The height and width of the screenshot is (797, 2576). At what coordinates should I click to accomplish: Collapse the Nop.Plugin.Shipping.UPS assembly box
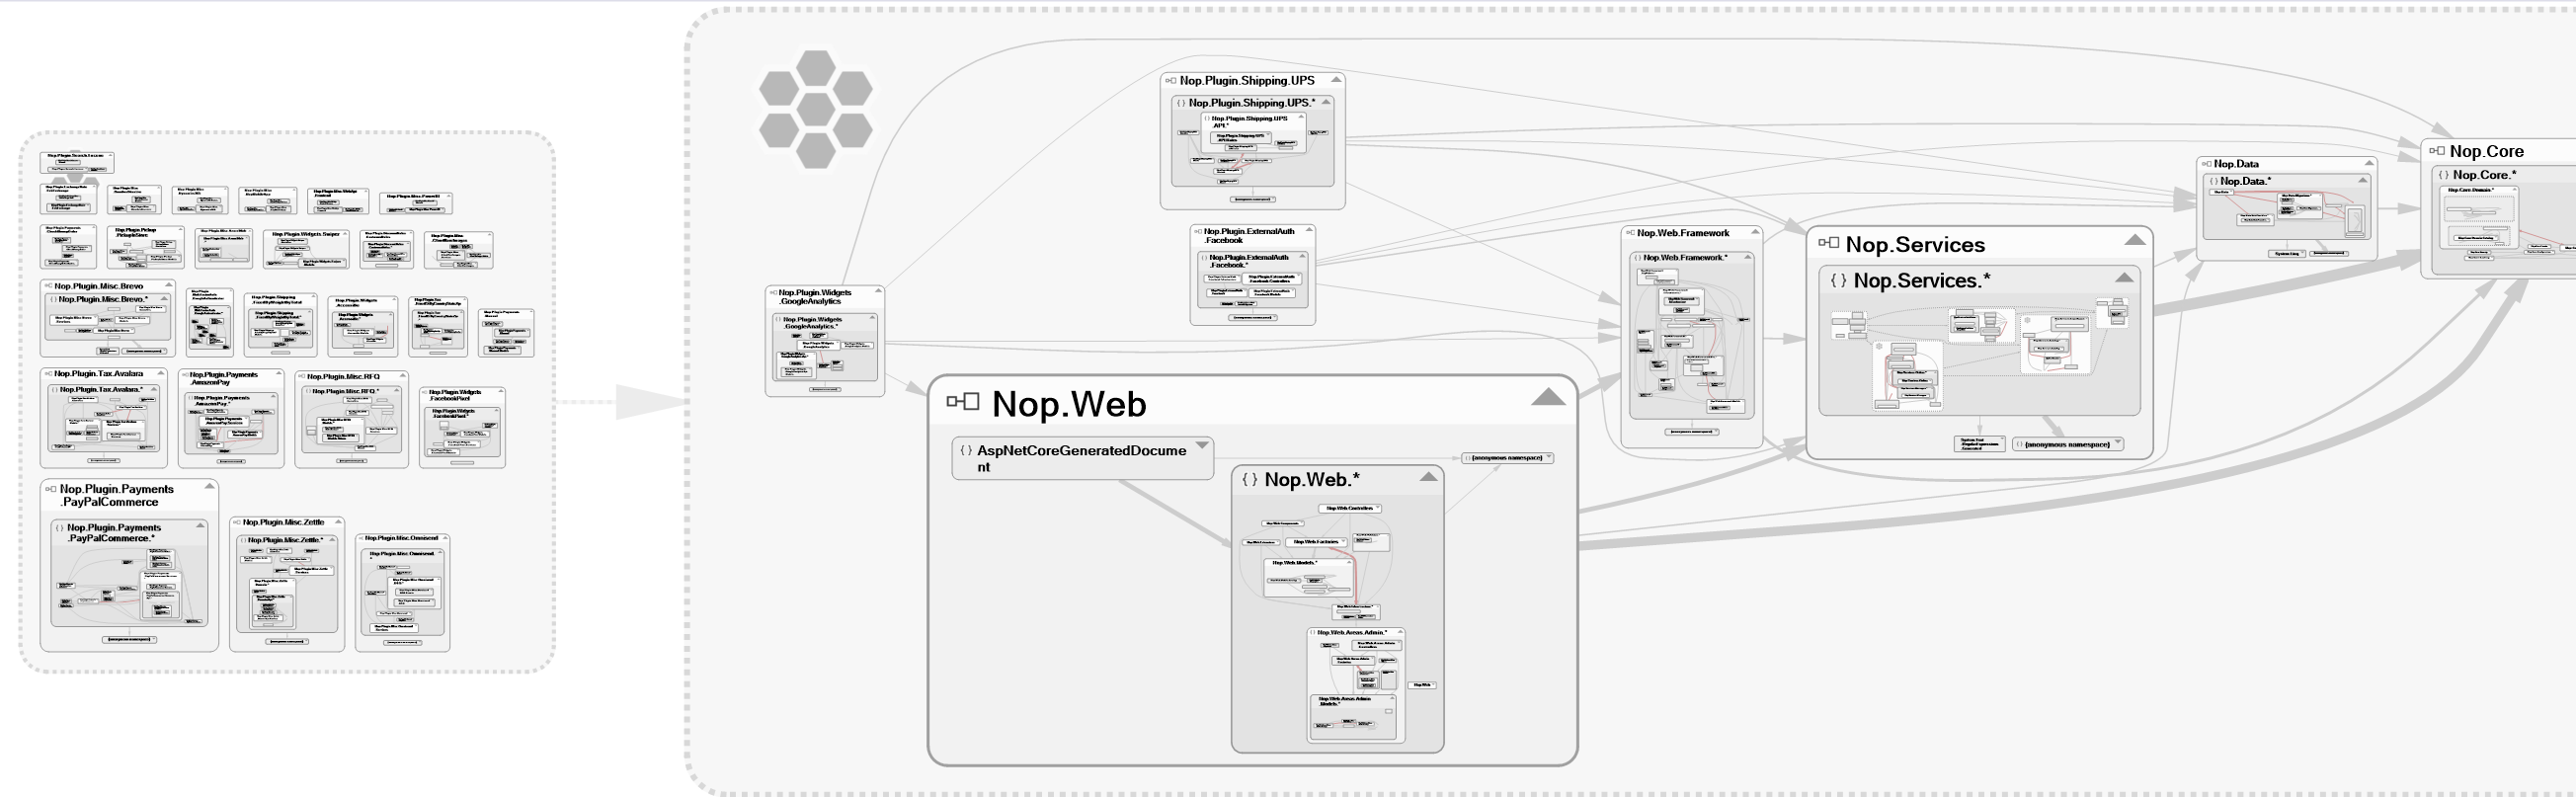click(1336, 80)
